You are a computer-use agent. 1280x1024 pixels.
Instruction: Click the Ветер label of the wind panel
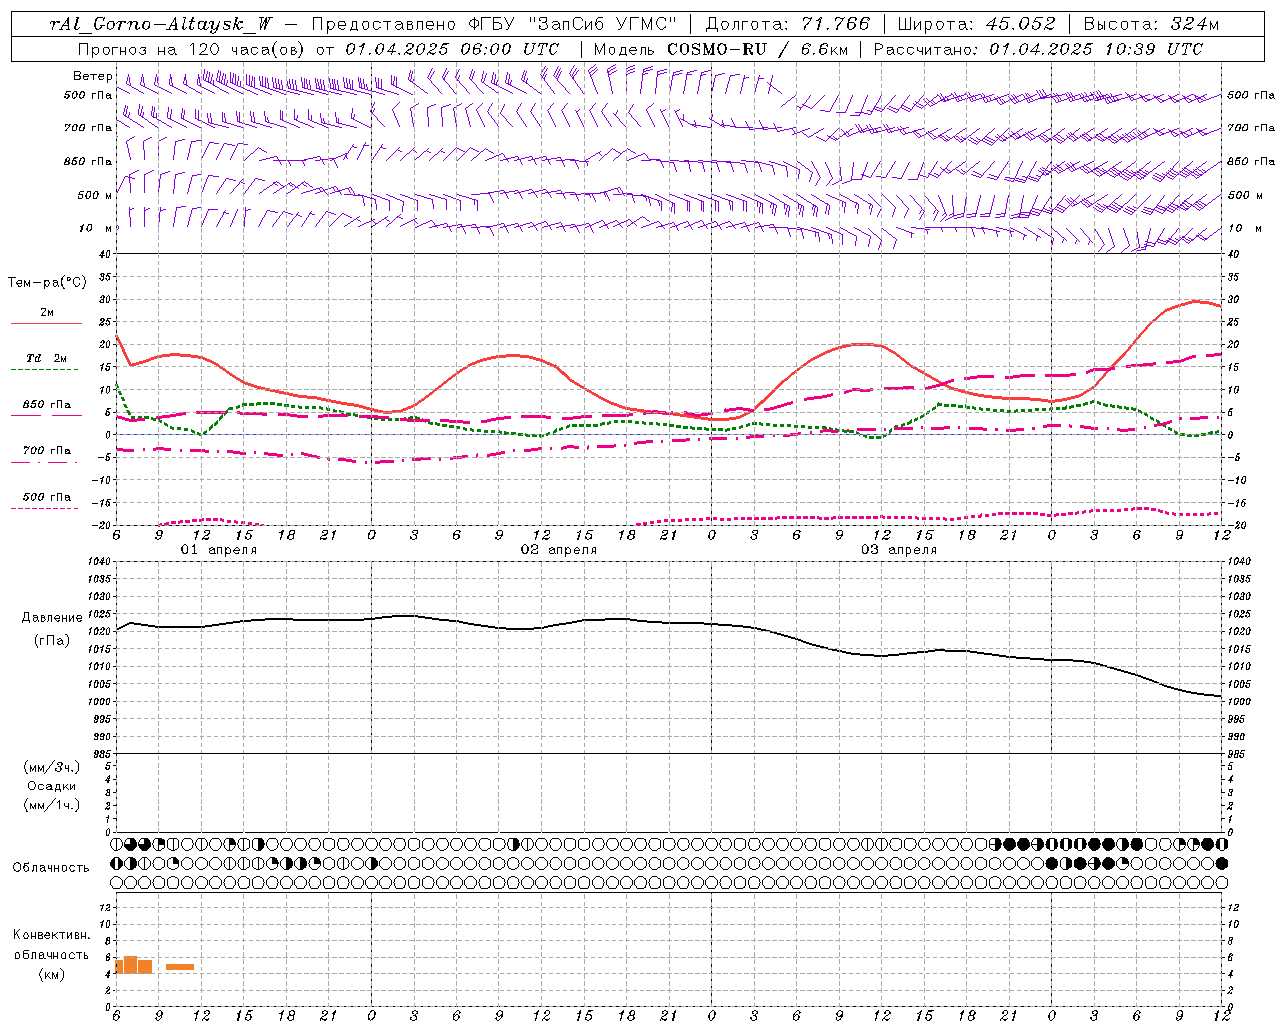point(92,76)
